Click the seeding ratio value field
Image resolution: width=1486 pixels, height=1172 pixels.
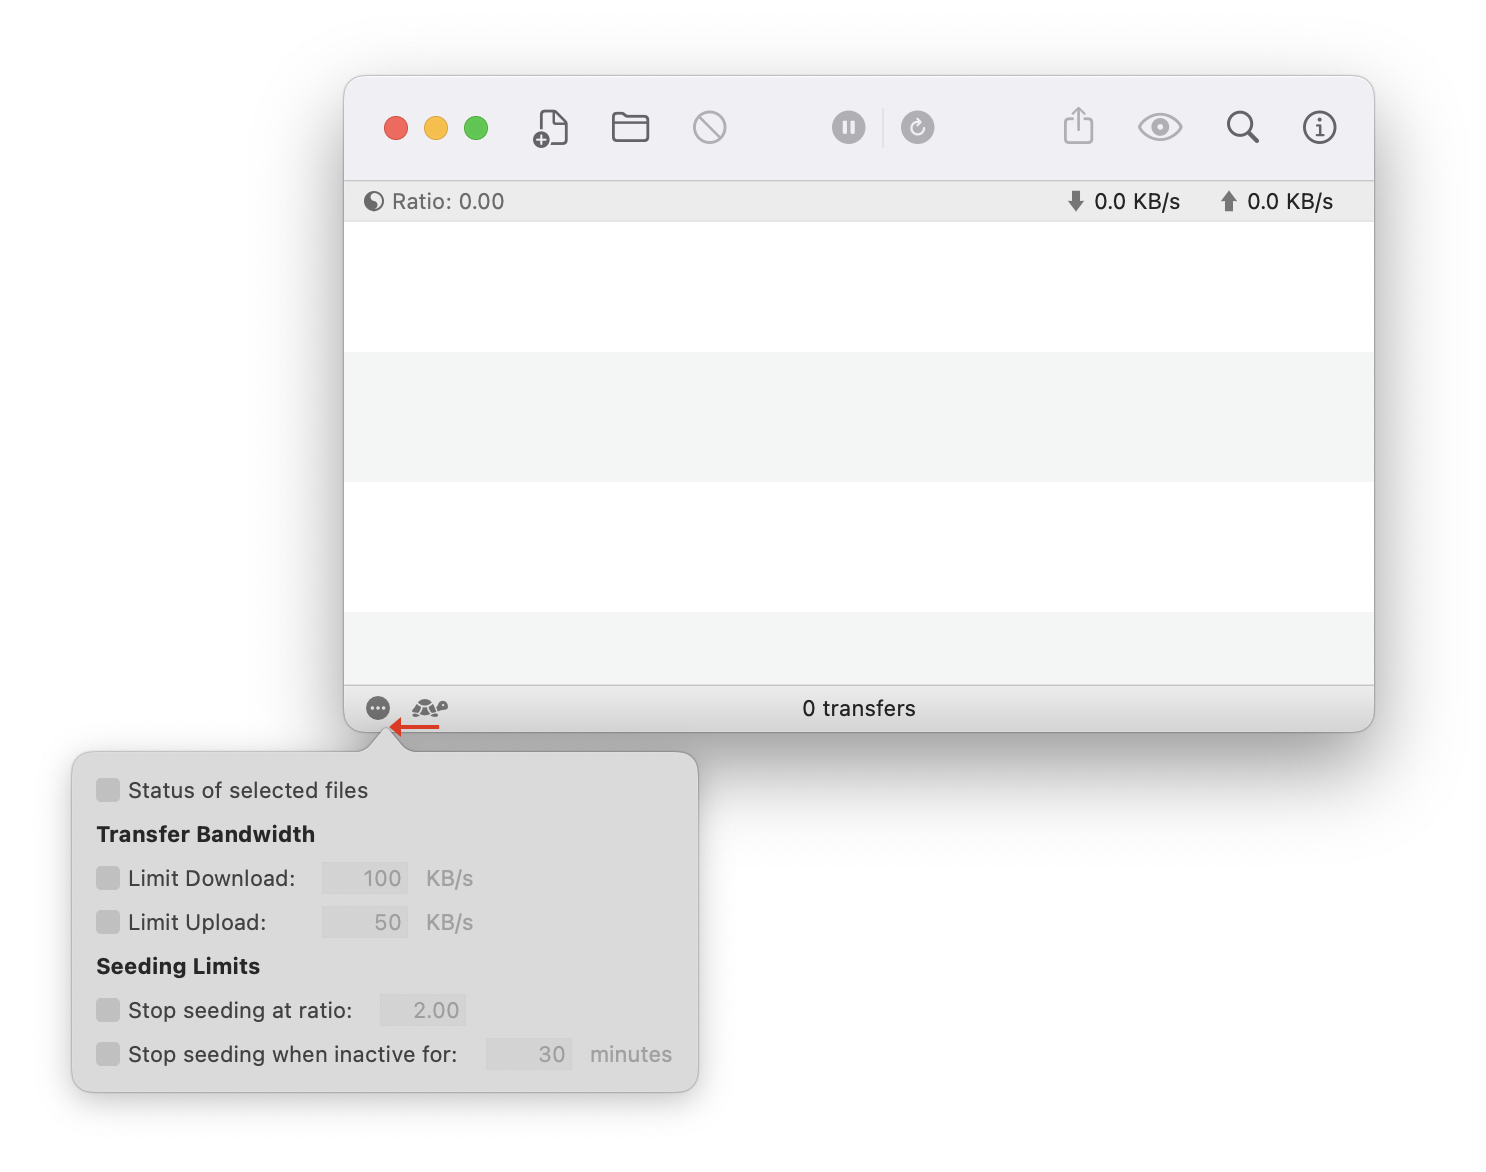tap(422, 1010)
